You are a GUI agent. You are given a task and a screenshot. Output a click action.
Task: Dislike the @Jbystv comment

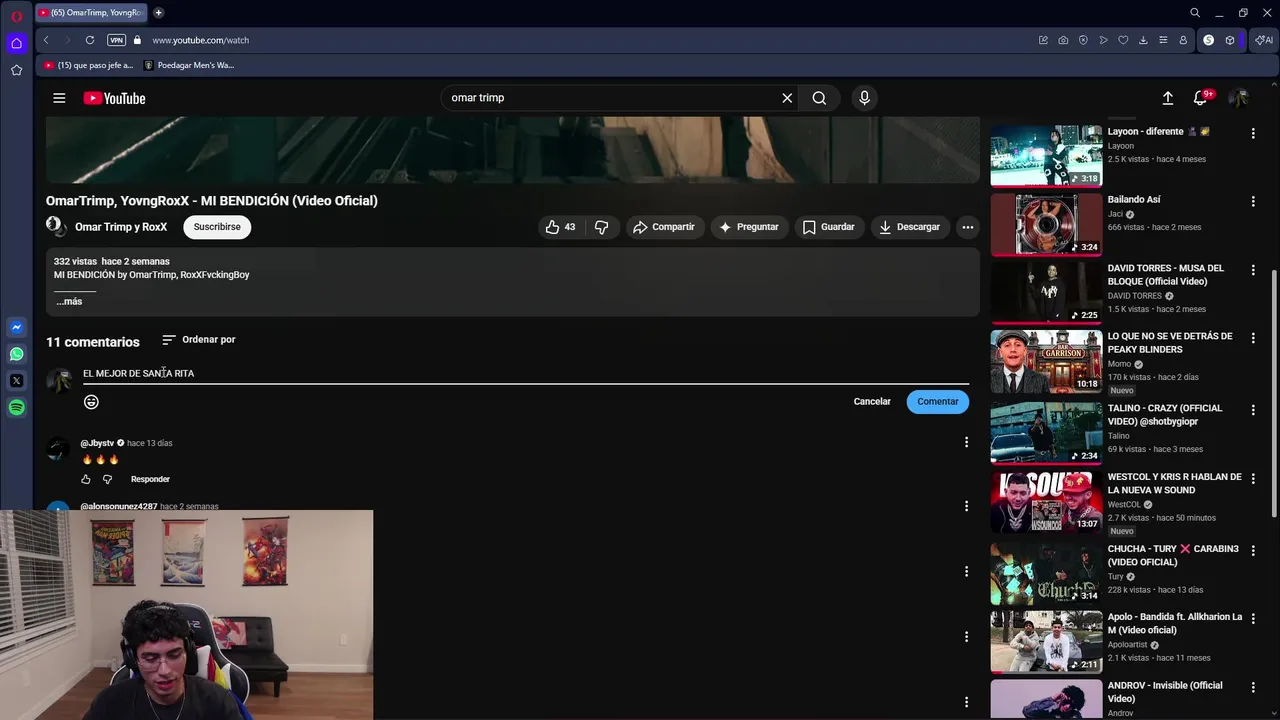(108, 479)
